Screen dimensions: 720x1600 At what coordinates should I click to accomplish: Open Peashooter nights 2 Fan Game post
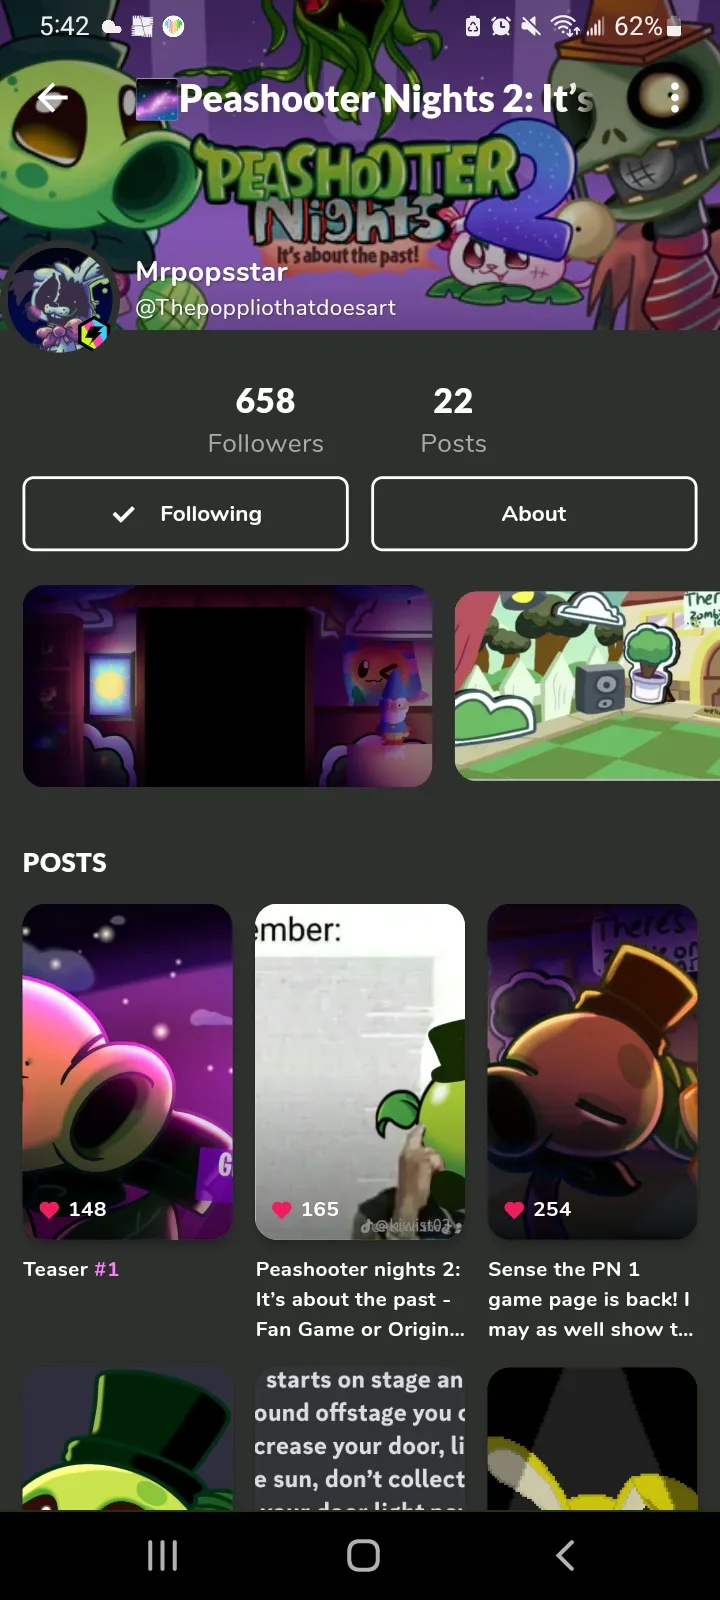[360, 1072]
